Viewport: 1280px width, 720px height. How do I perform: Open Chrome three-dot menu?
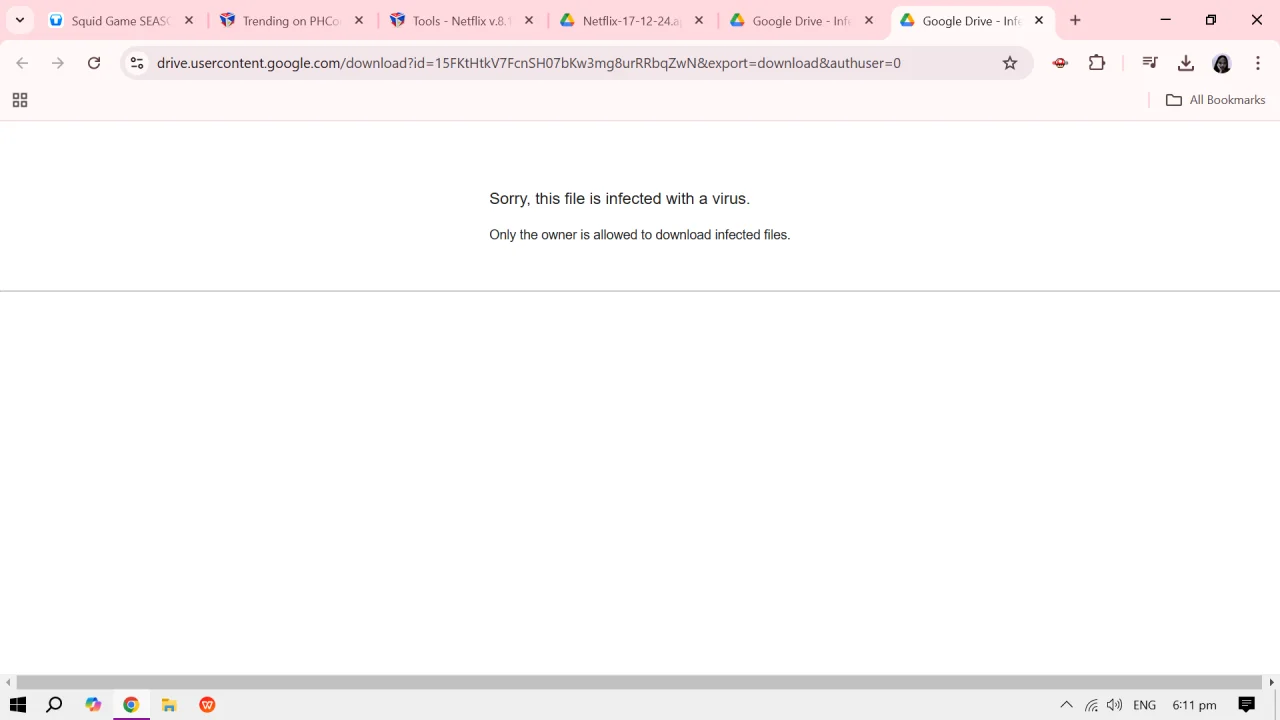[1258, 63]
